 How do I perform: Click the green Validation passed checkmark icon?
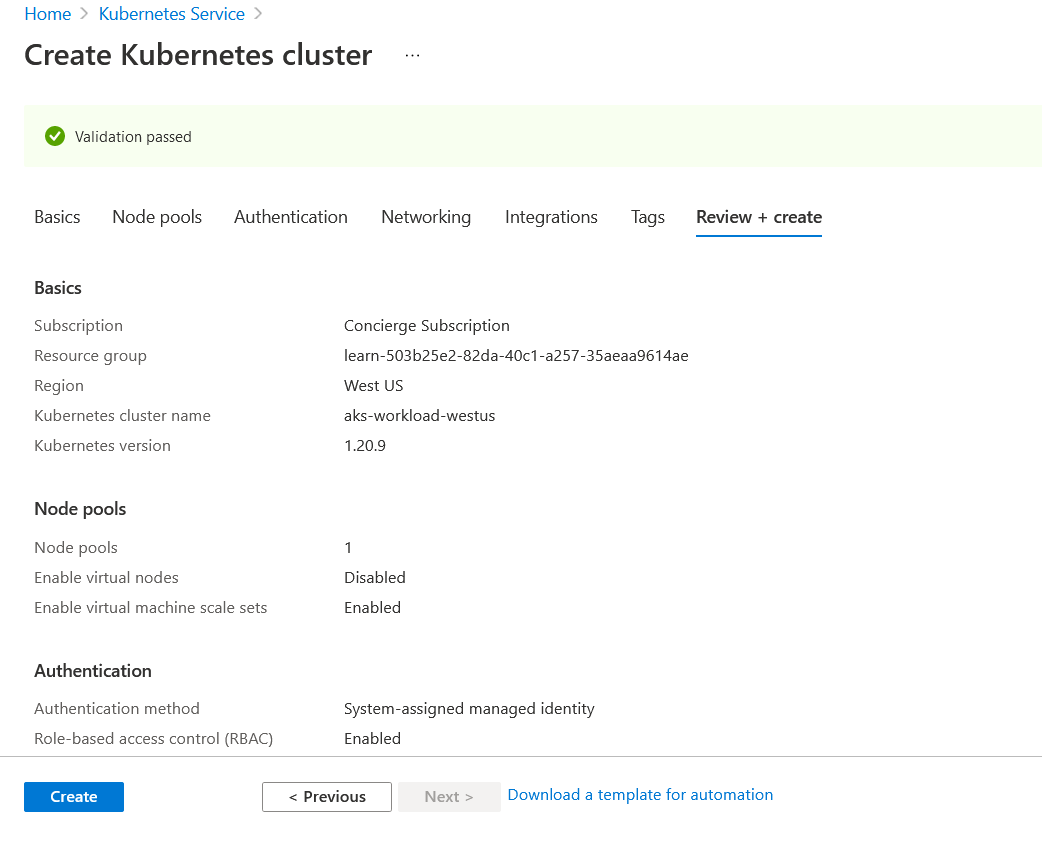(55, 136)
